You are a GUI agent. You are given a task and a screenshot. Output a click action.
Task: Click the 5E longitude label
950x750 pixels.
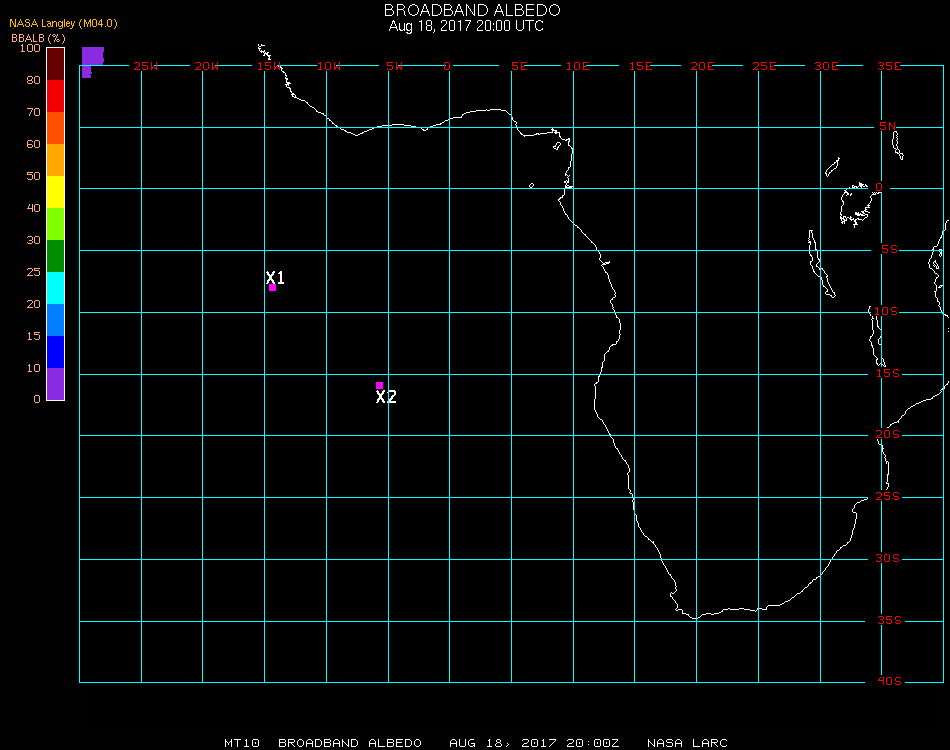click(519, 66)
